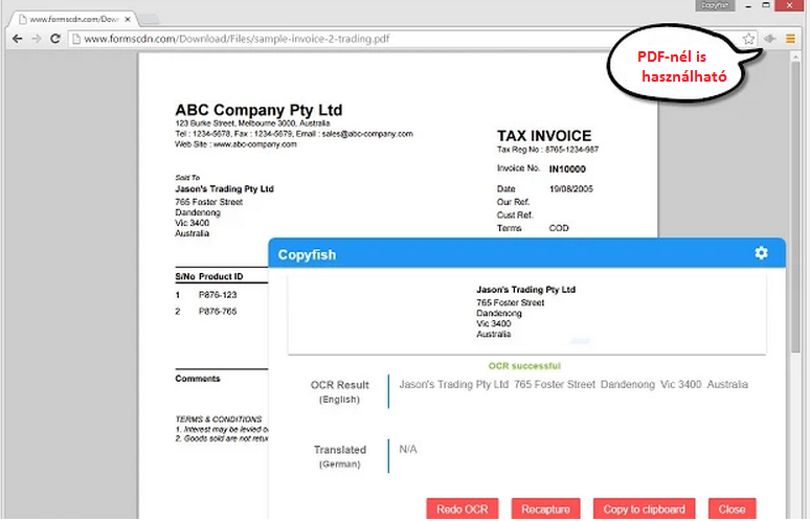Click the Translated N/A text field
810x521 pixels.
[573, 456]
